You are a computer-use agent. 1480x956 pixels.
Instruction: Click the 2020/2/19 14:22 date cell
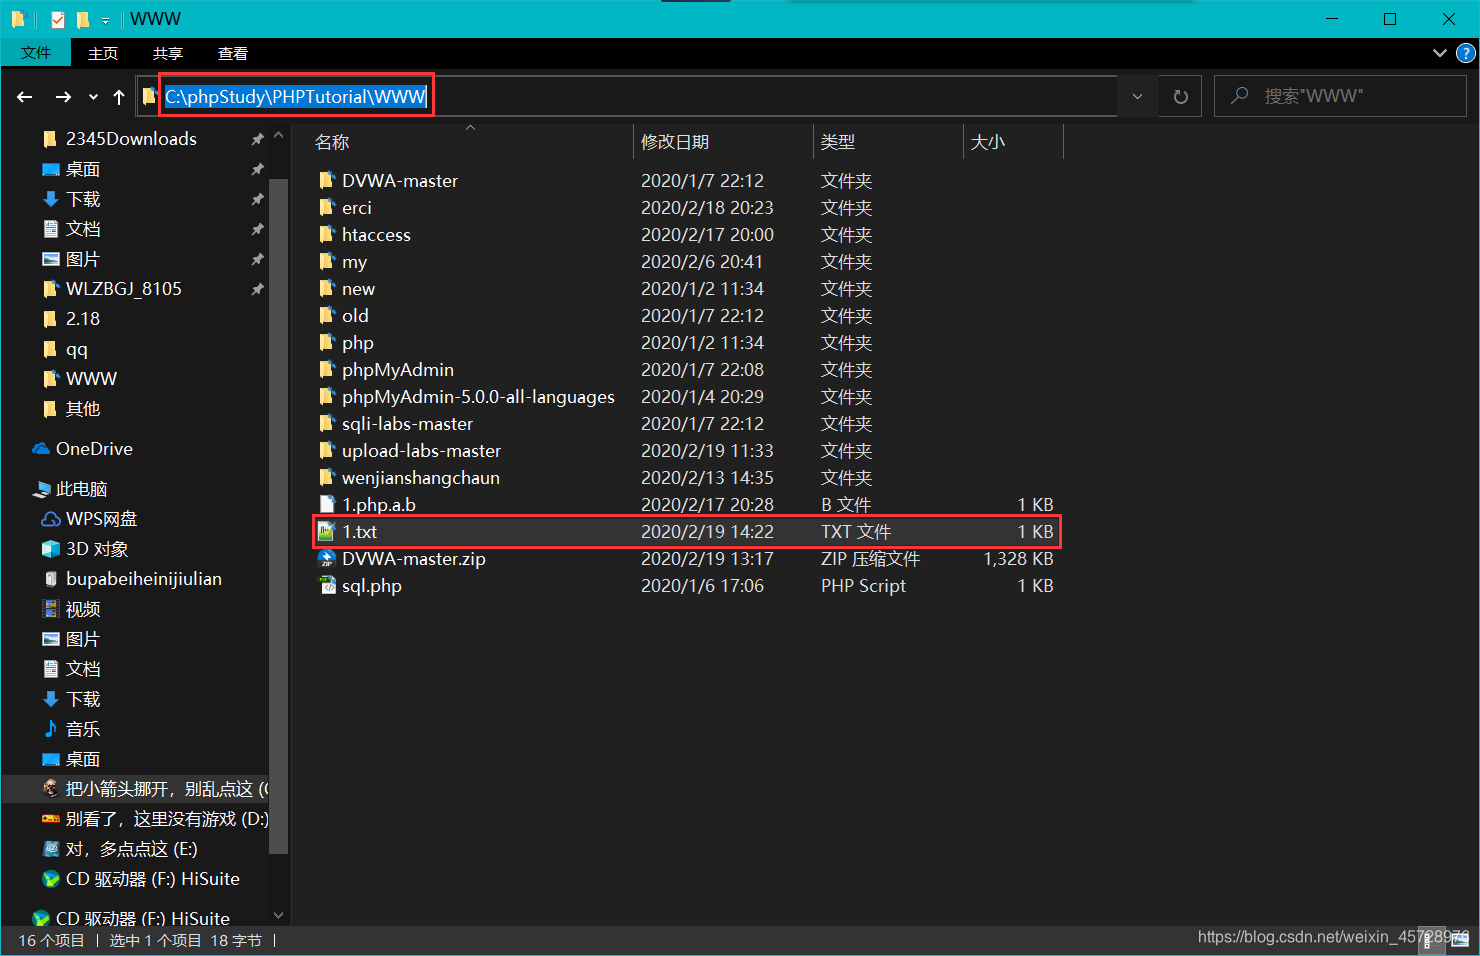pos(707,532)
